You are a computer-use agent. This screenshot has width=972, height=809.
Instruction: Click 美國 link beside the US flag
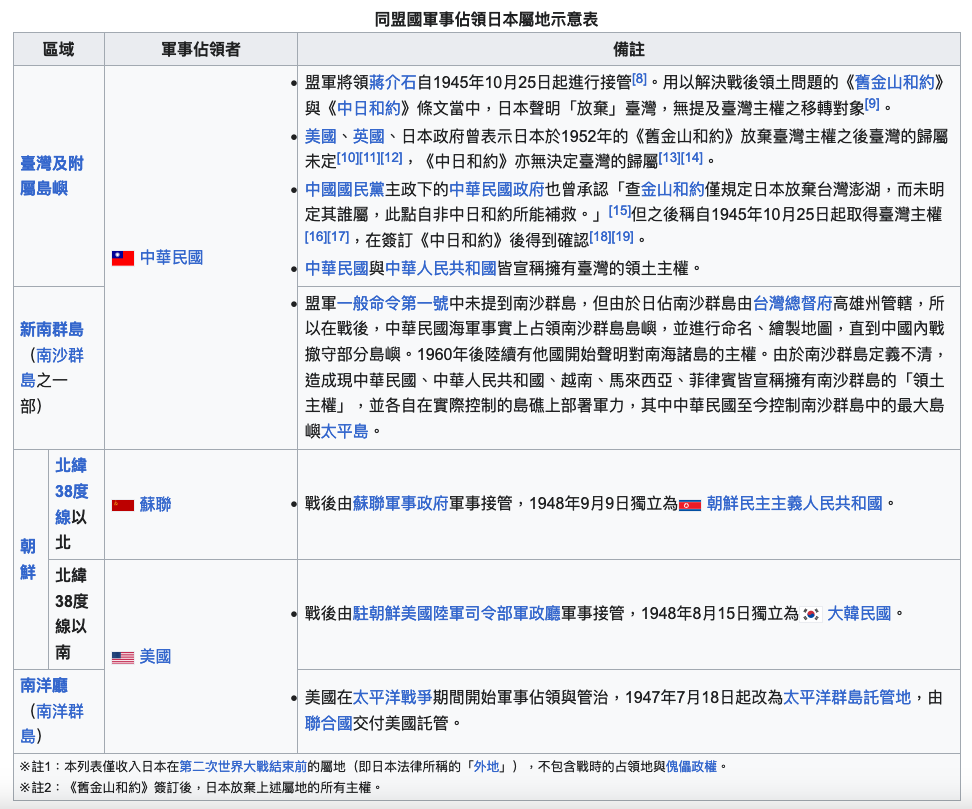156,657
